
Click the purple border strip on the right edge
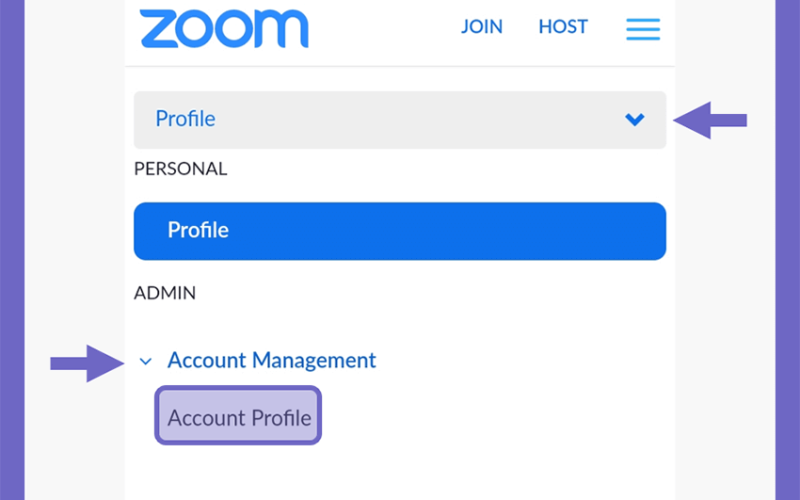click(x=787, y=250)
